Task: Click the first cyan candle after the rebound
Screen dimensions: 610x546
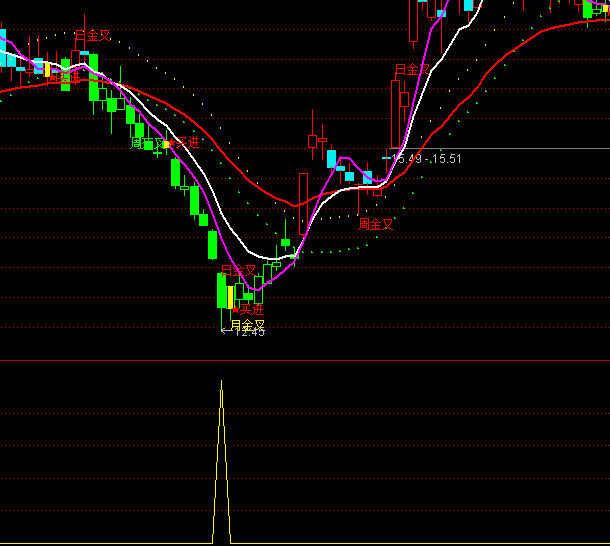Action: click(x=331, y=158)
